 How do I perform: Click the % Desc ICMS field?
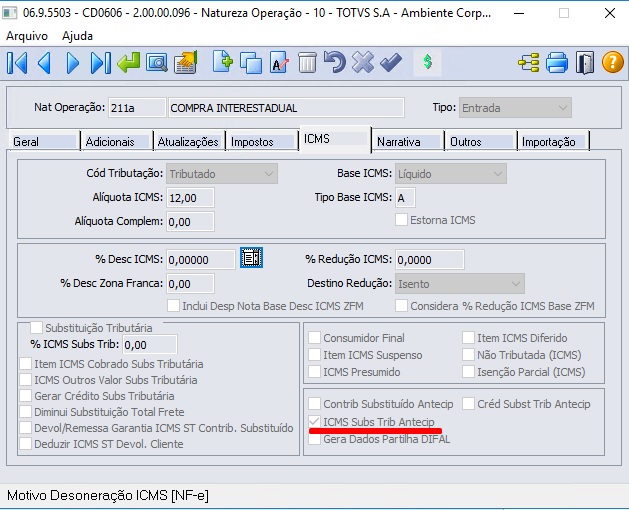coord(201,260)
